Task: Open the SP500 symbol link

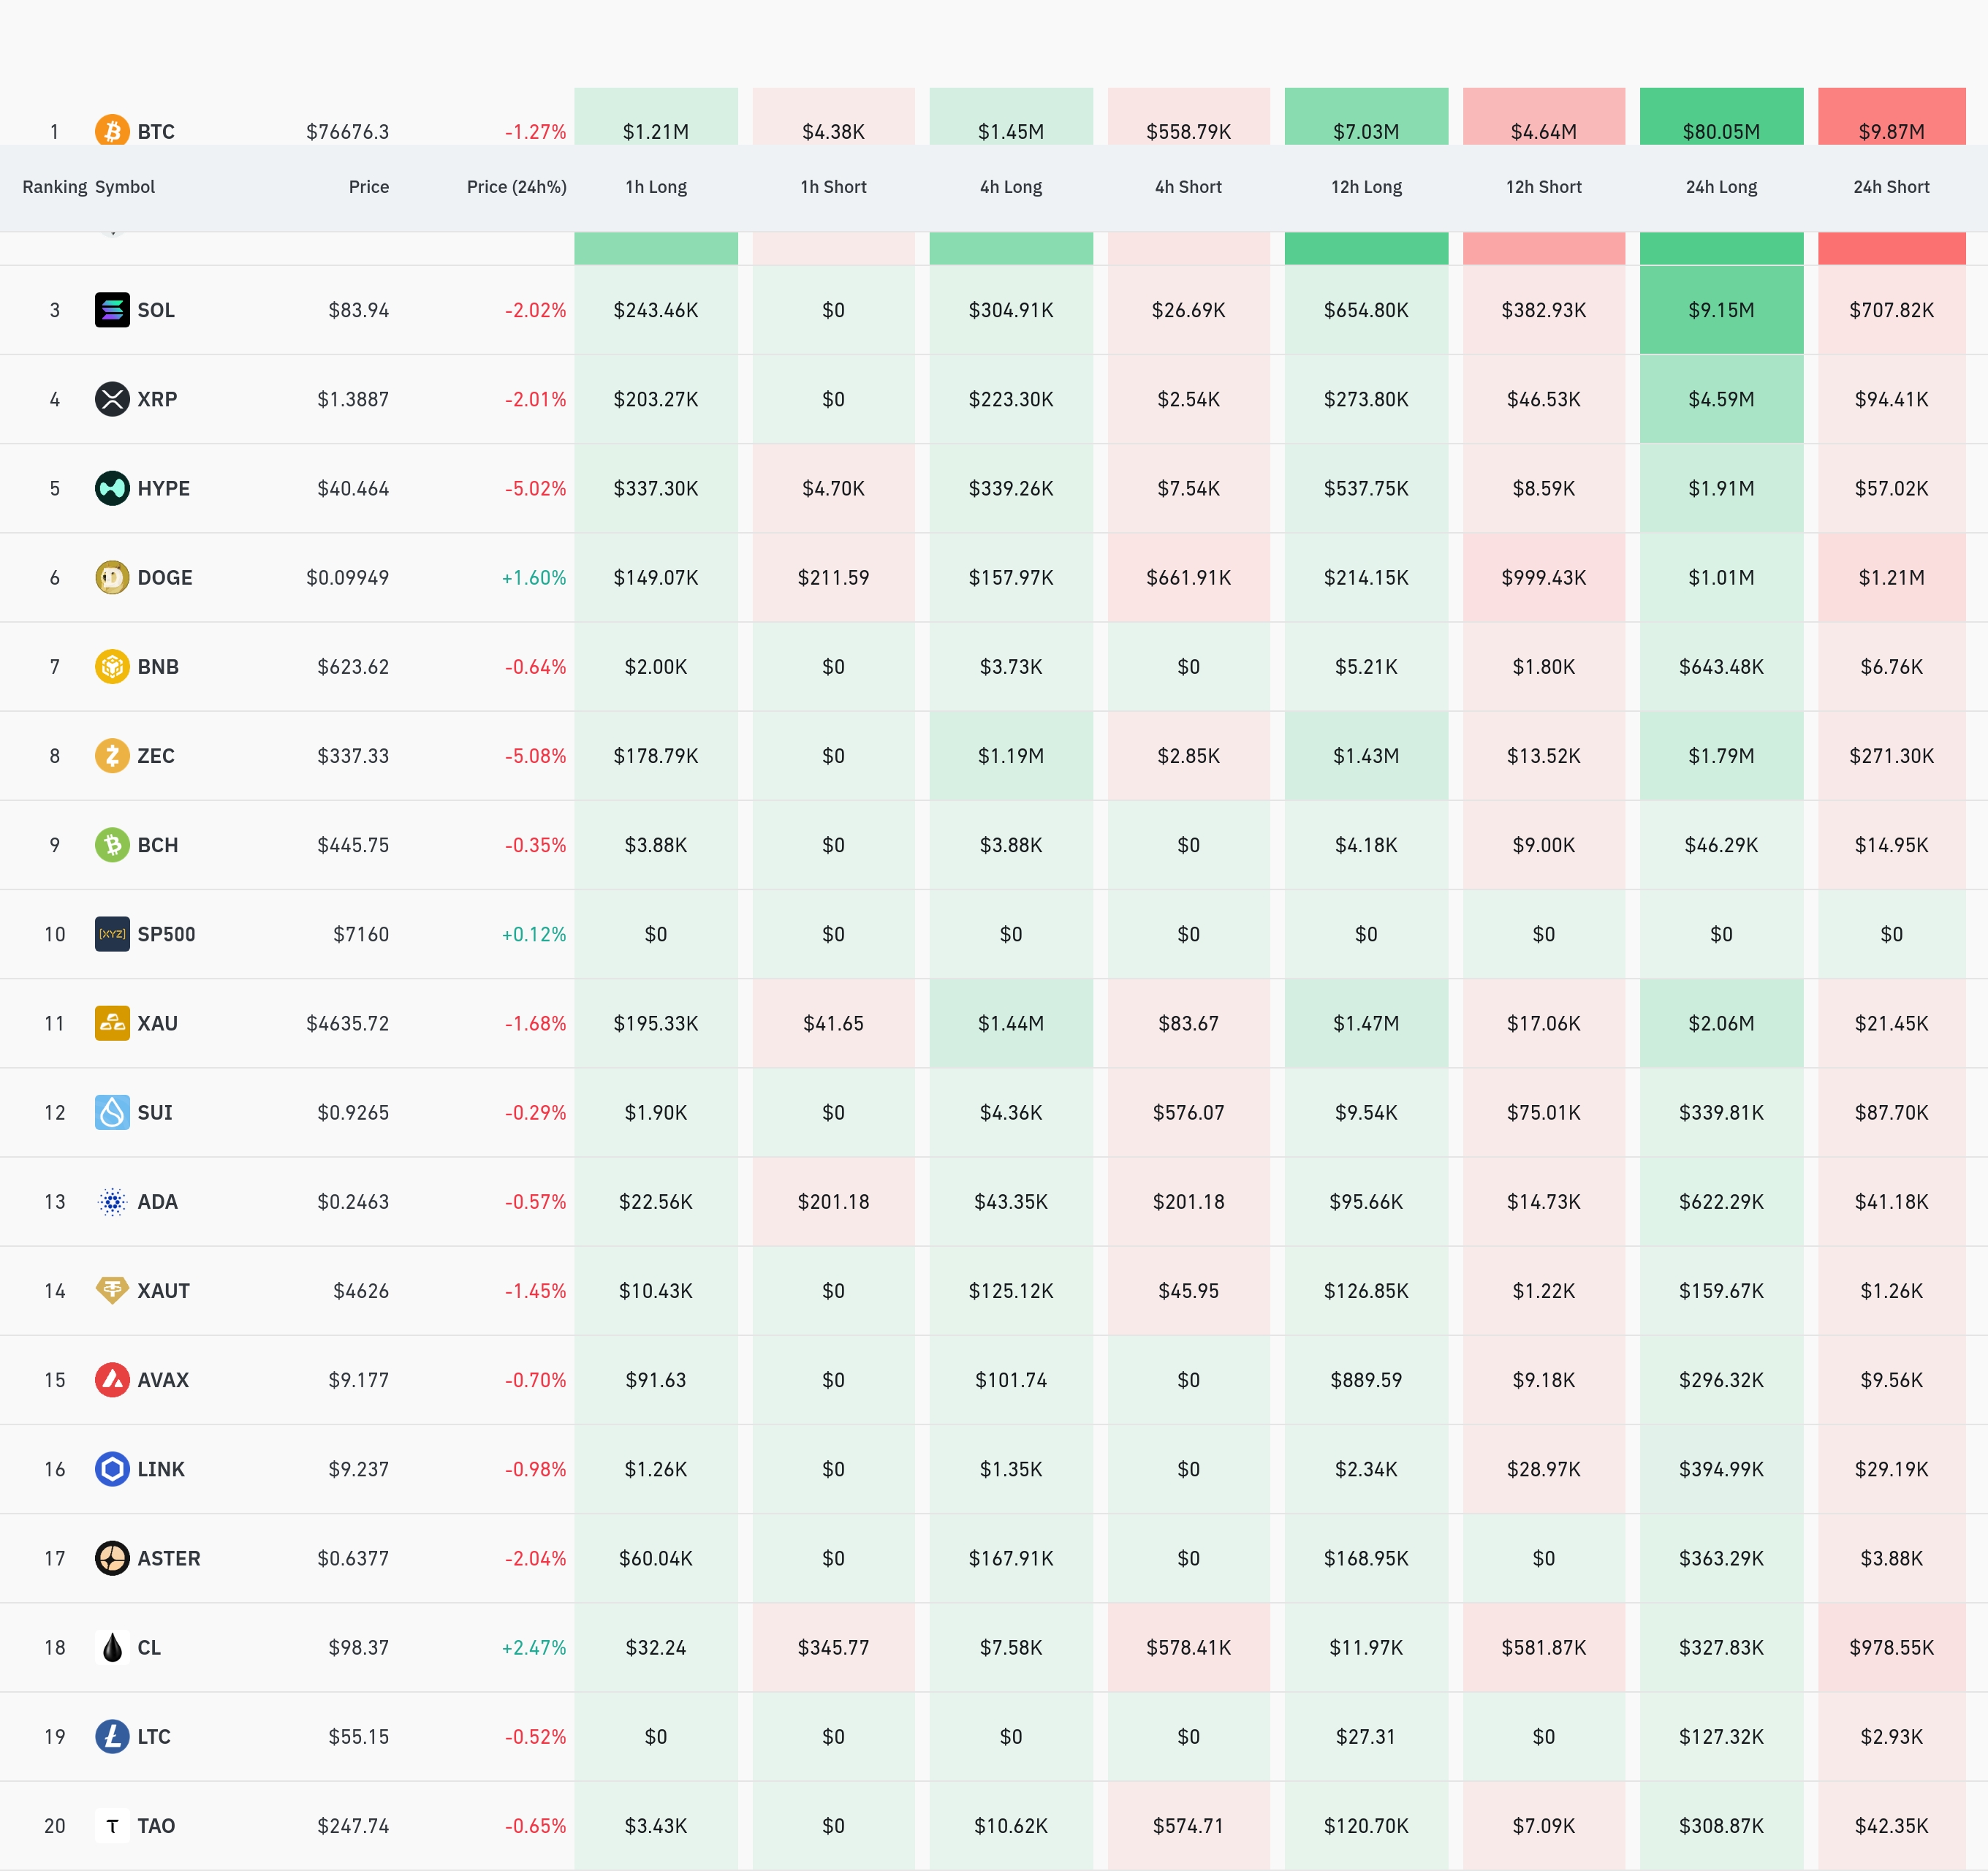Action: [x=166, y=934]
